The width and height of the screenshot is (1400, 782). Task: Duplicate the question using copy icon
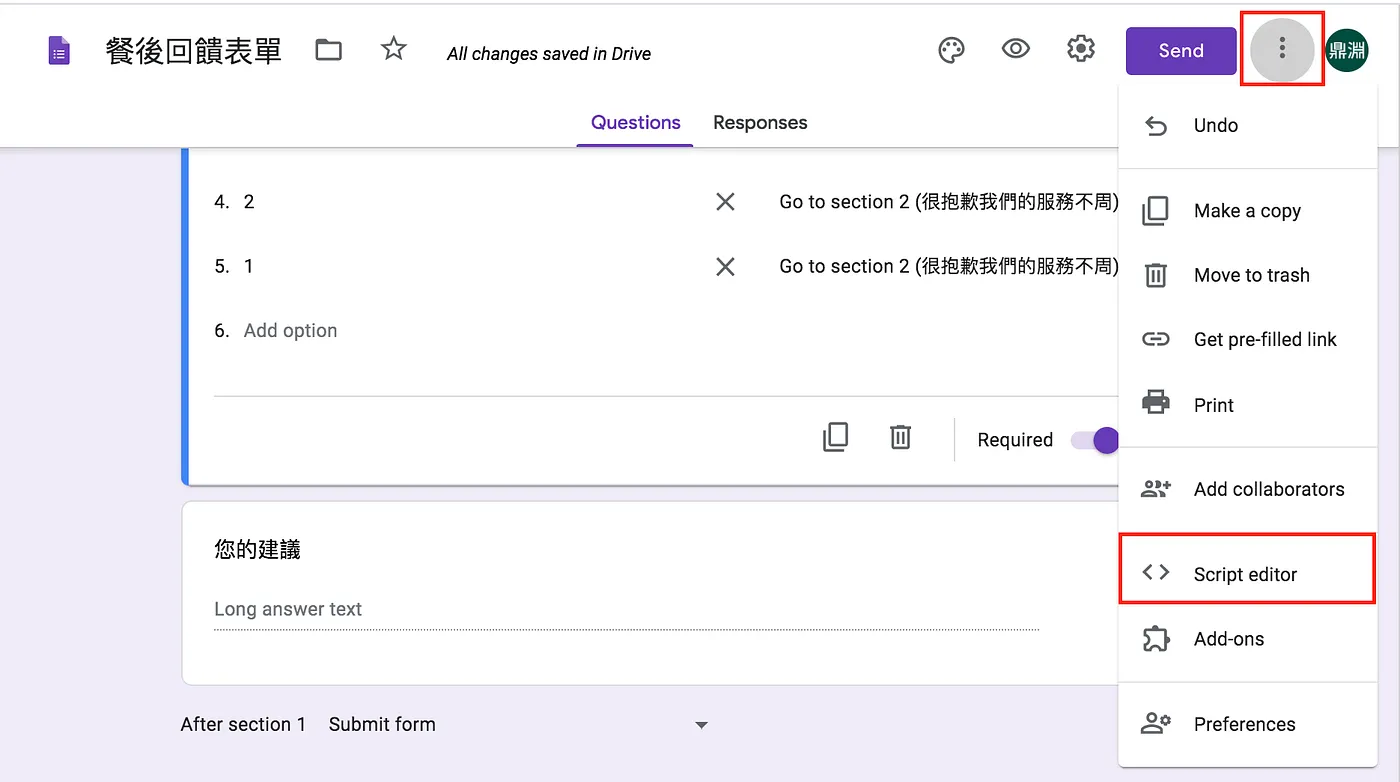coord(835,437)
